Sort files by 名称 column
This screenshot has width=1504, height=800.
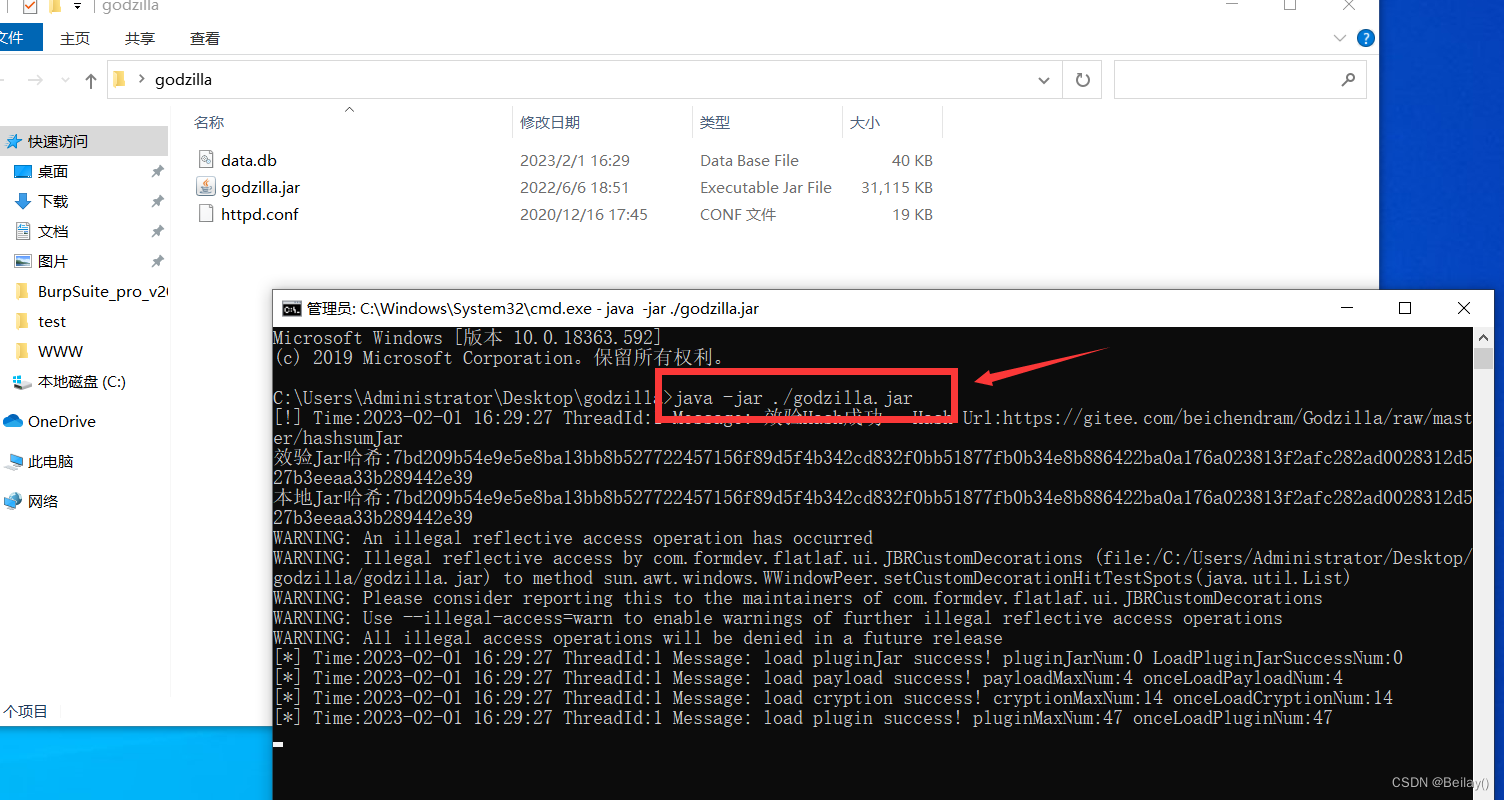click(209, 122)
